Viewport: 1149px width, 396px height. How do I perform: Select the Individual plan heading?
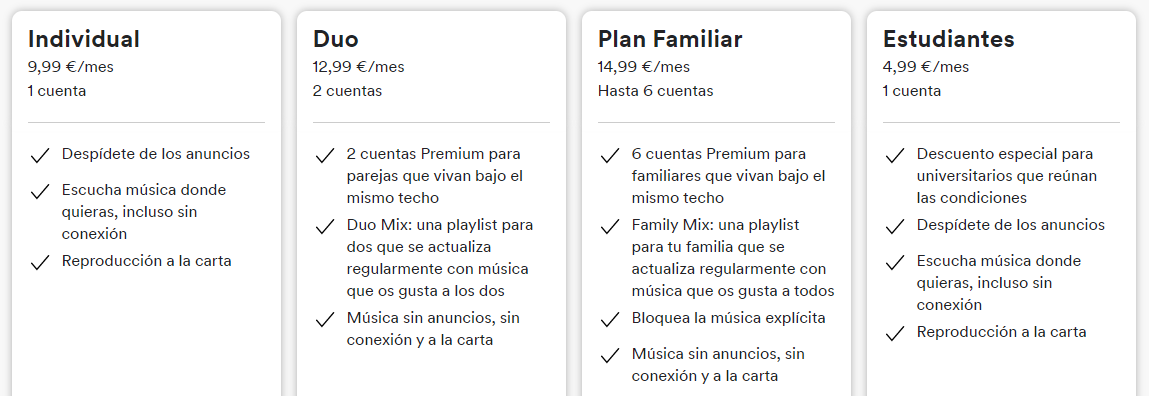click(84, 38)
